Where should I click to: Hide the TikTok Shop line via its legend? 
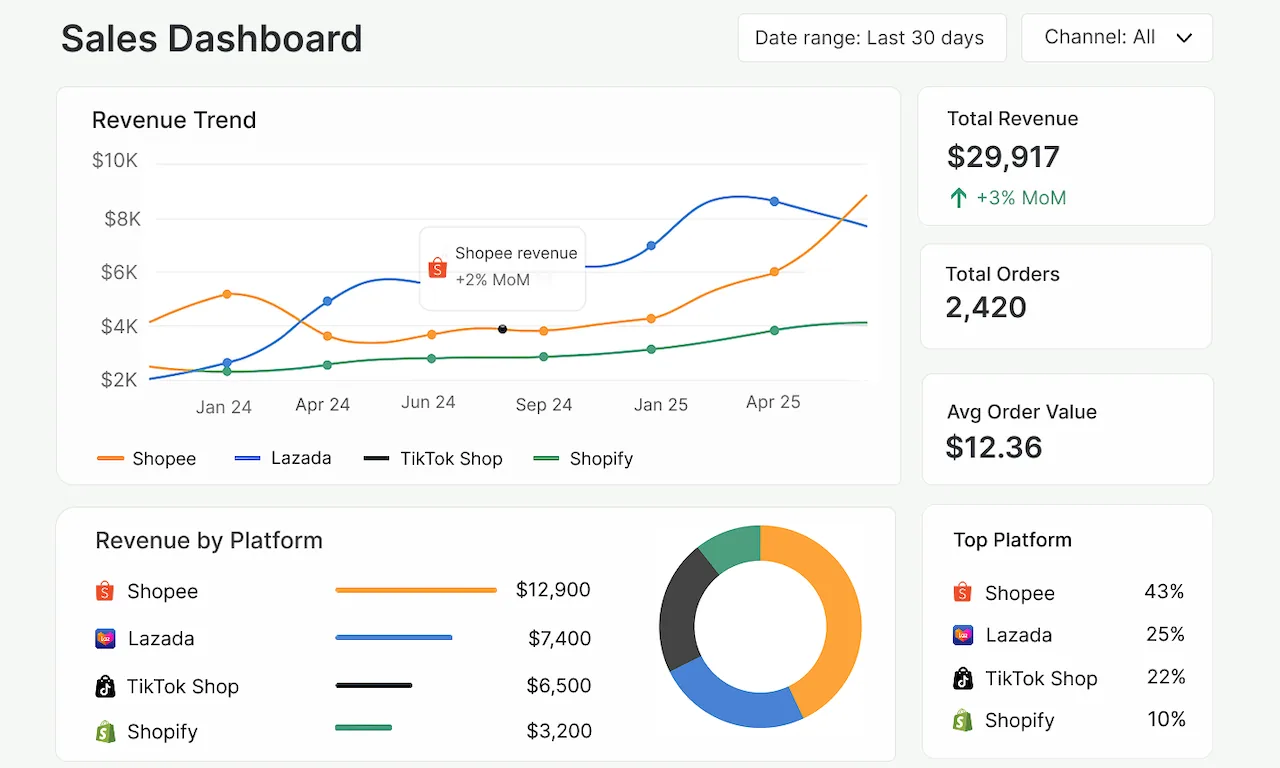(x=435, y=458)
